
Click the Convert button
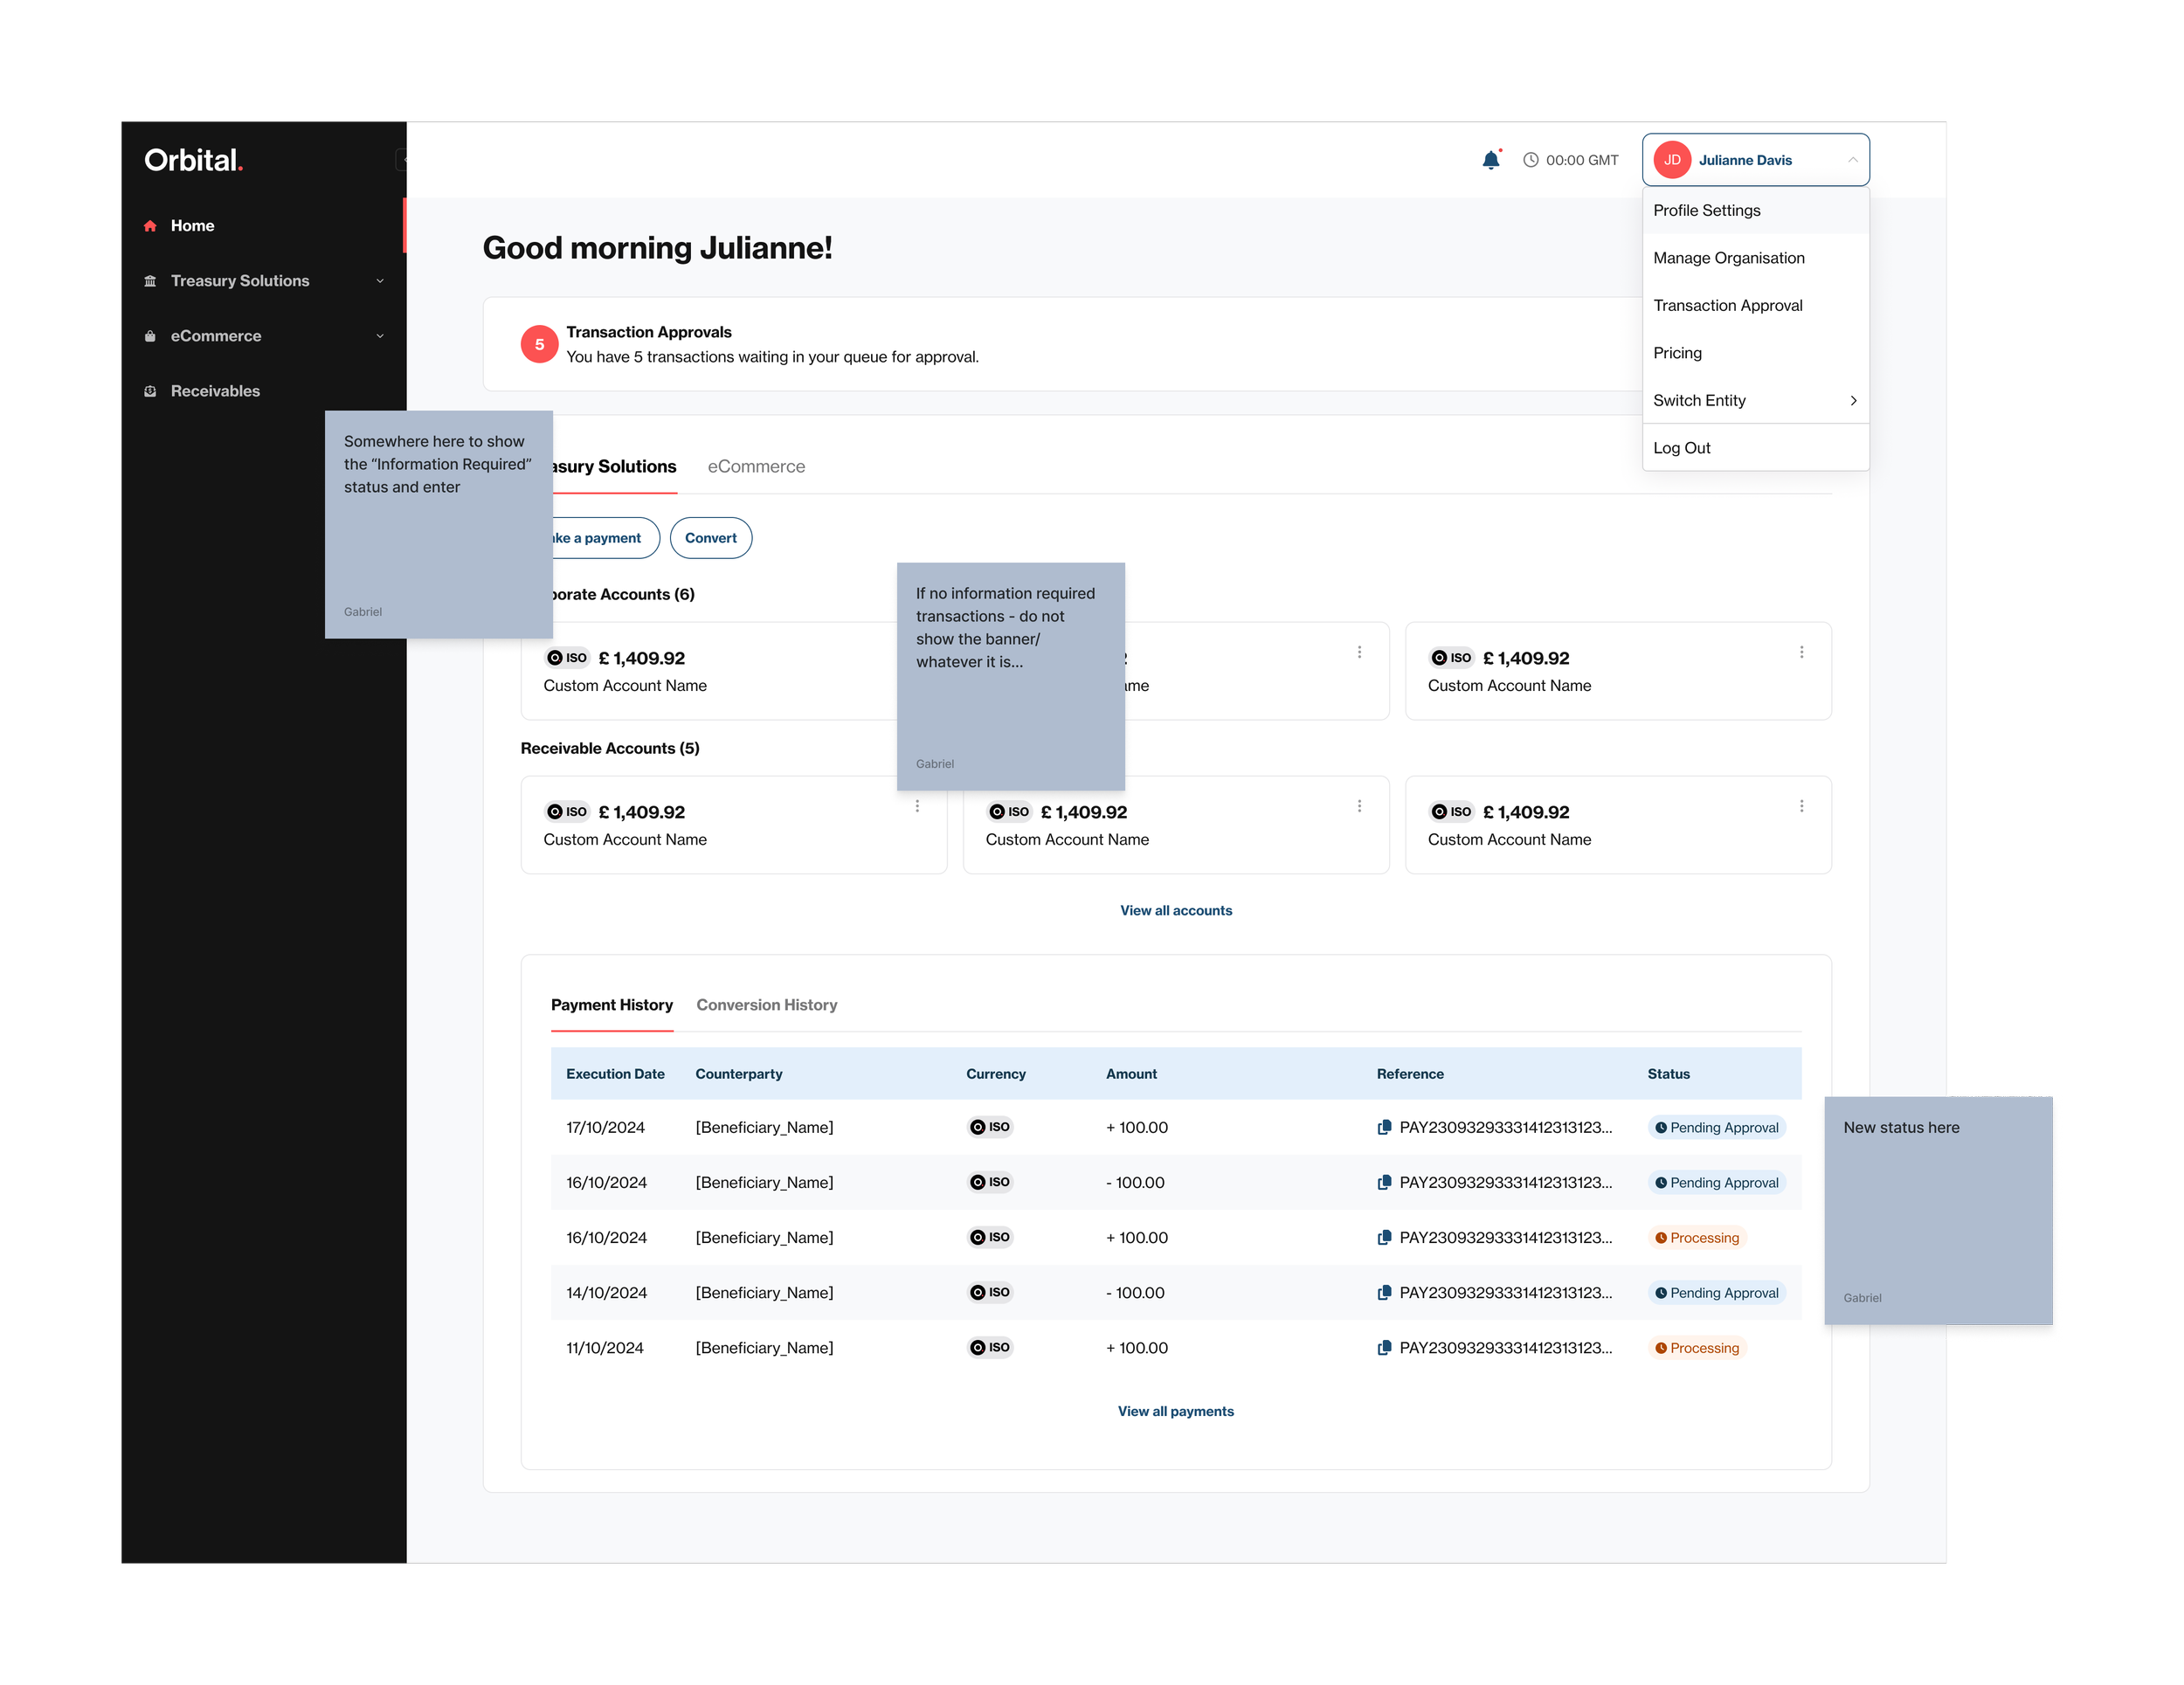coord(710,538)
